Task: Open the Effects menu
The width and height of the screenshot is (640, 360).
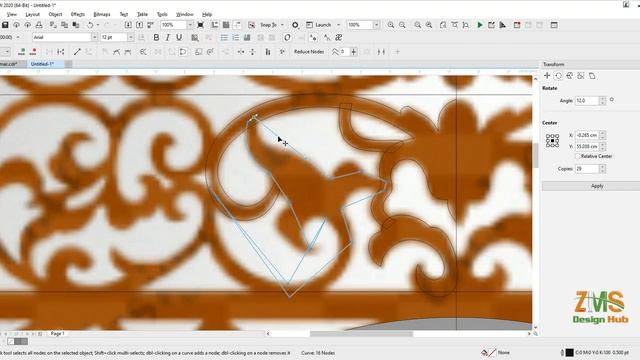Action: [78, 14]
